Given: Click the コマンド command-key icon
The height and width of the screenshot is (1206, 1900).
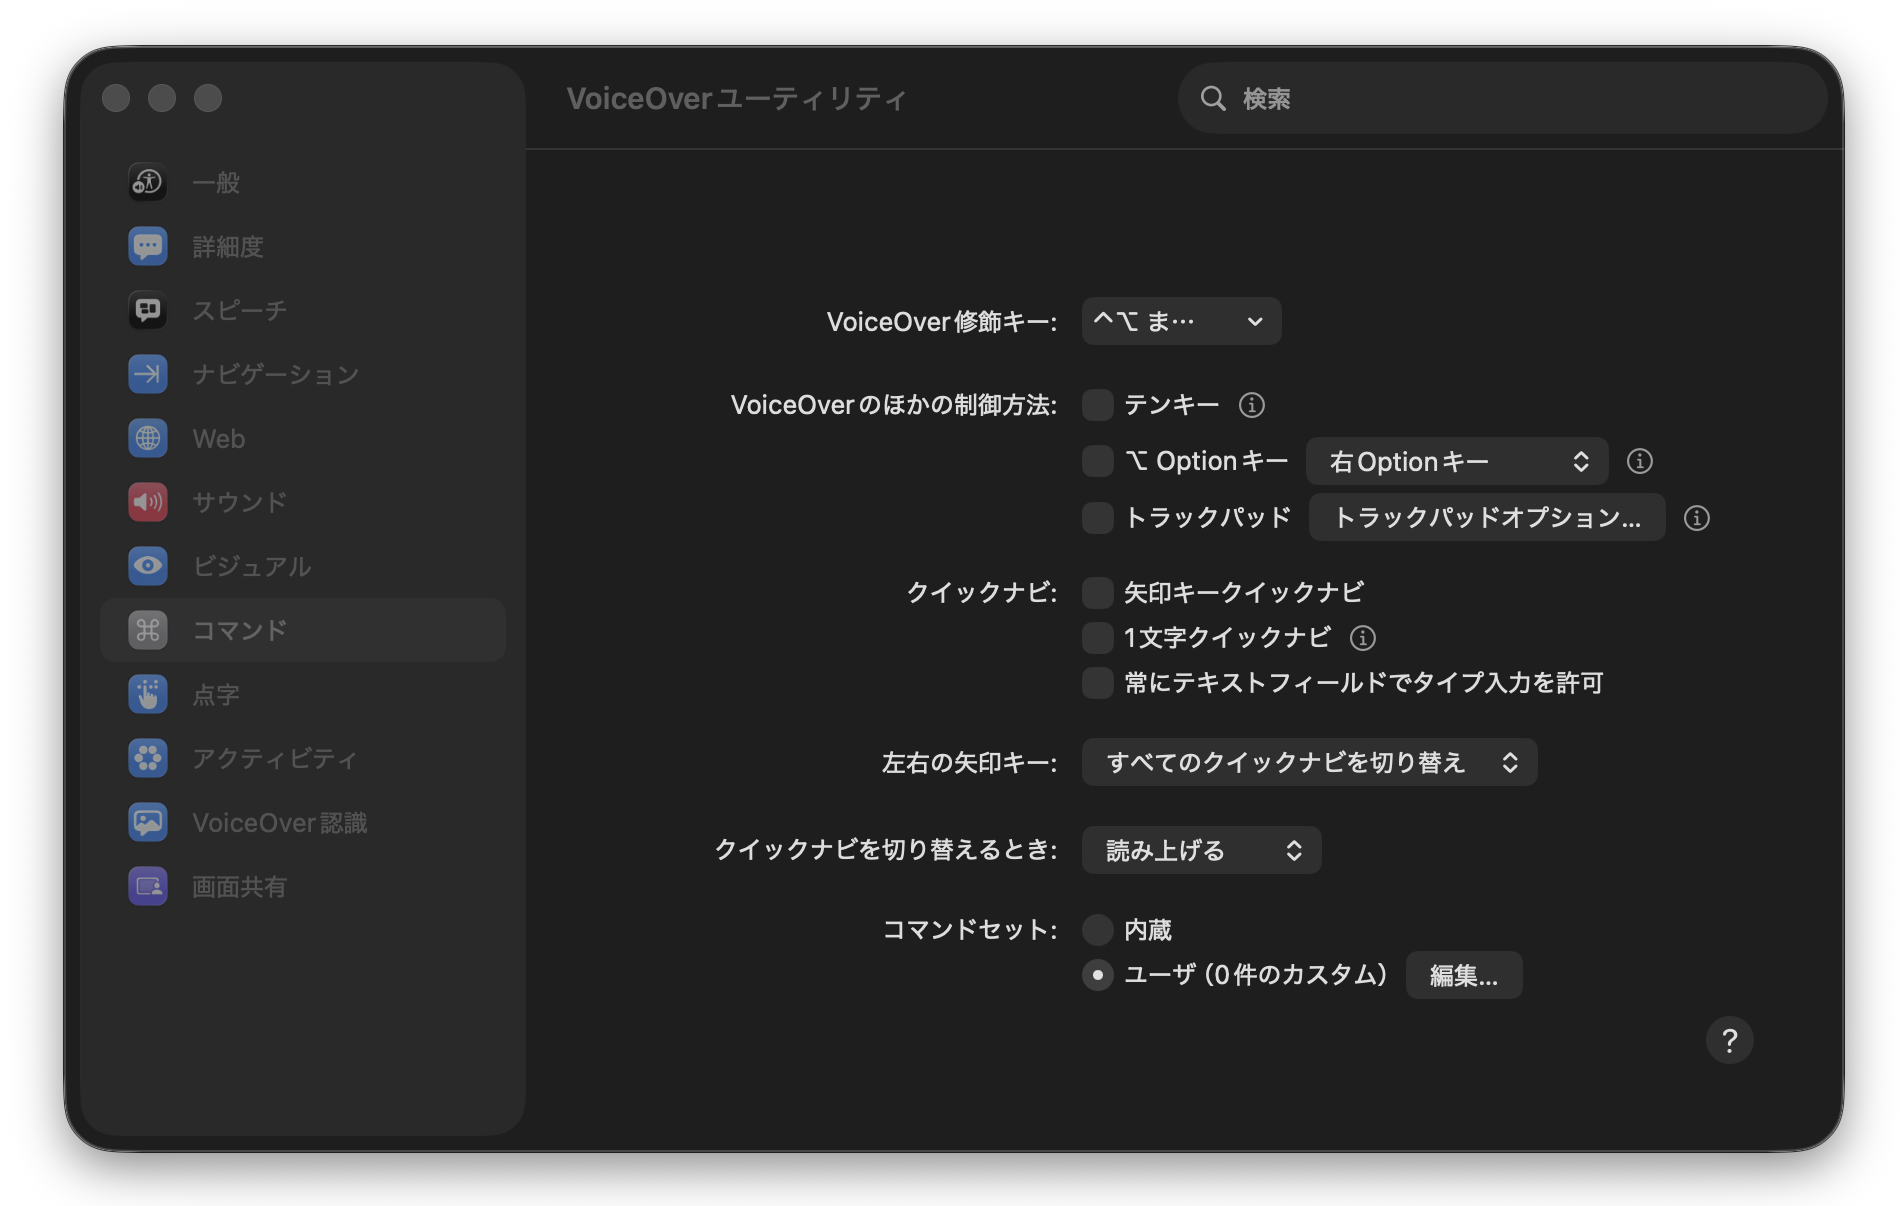Looking at the screenshot, I should (148, 630).
